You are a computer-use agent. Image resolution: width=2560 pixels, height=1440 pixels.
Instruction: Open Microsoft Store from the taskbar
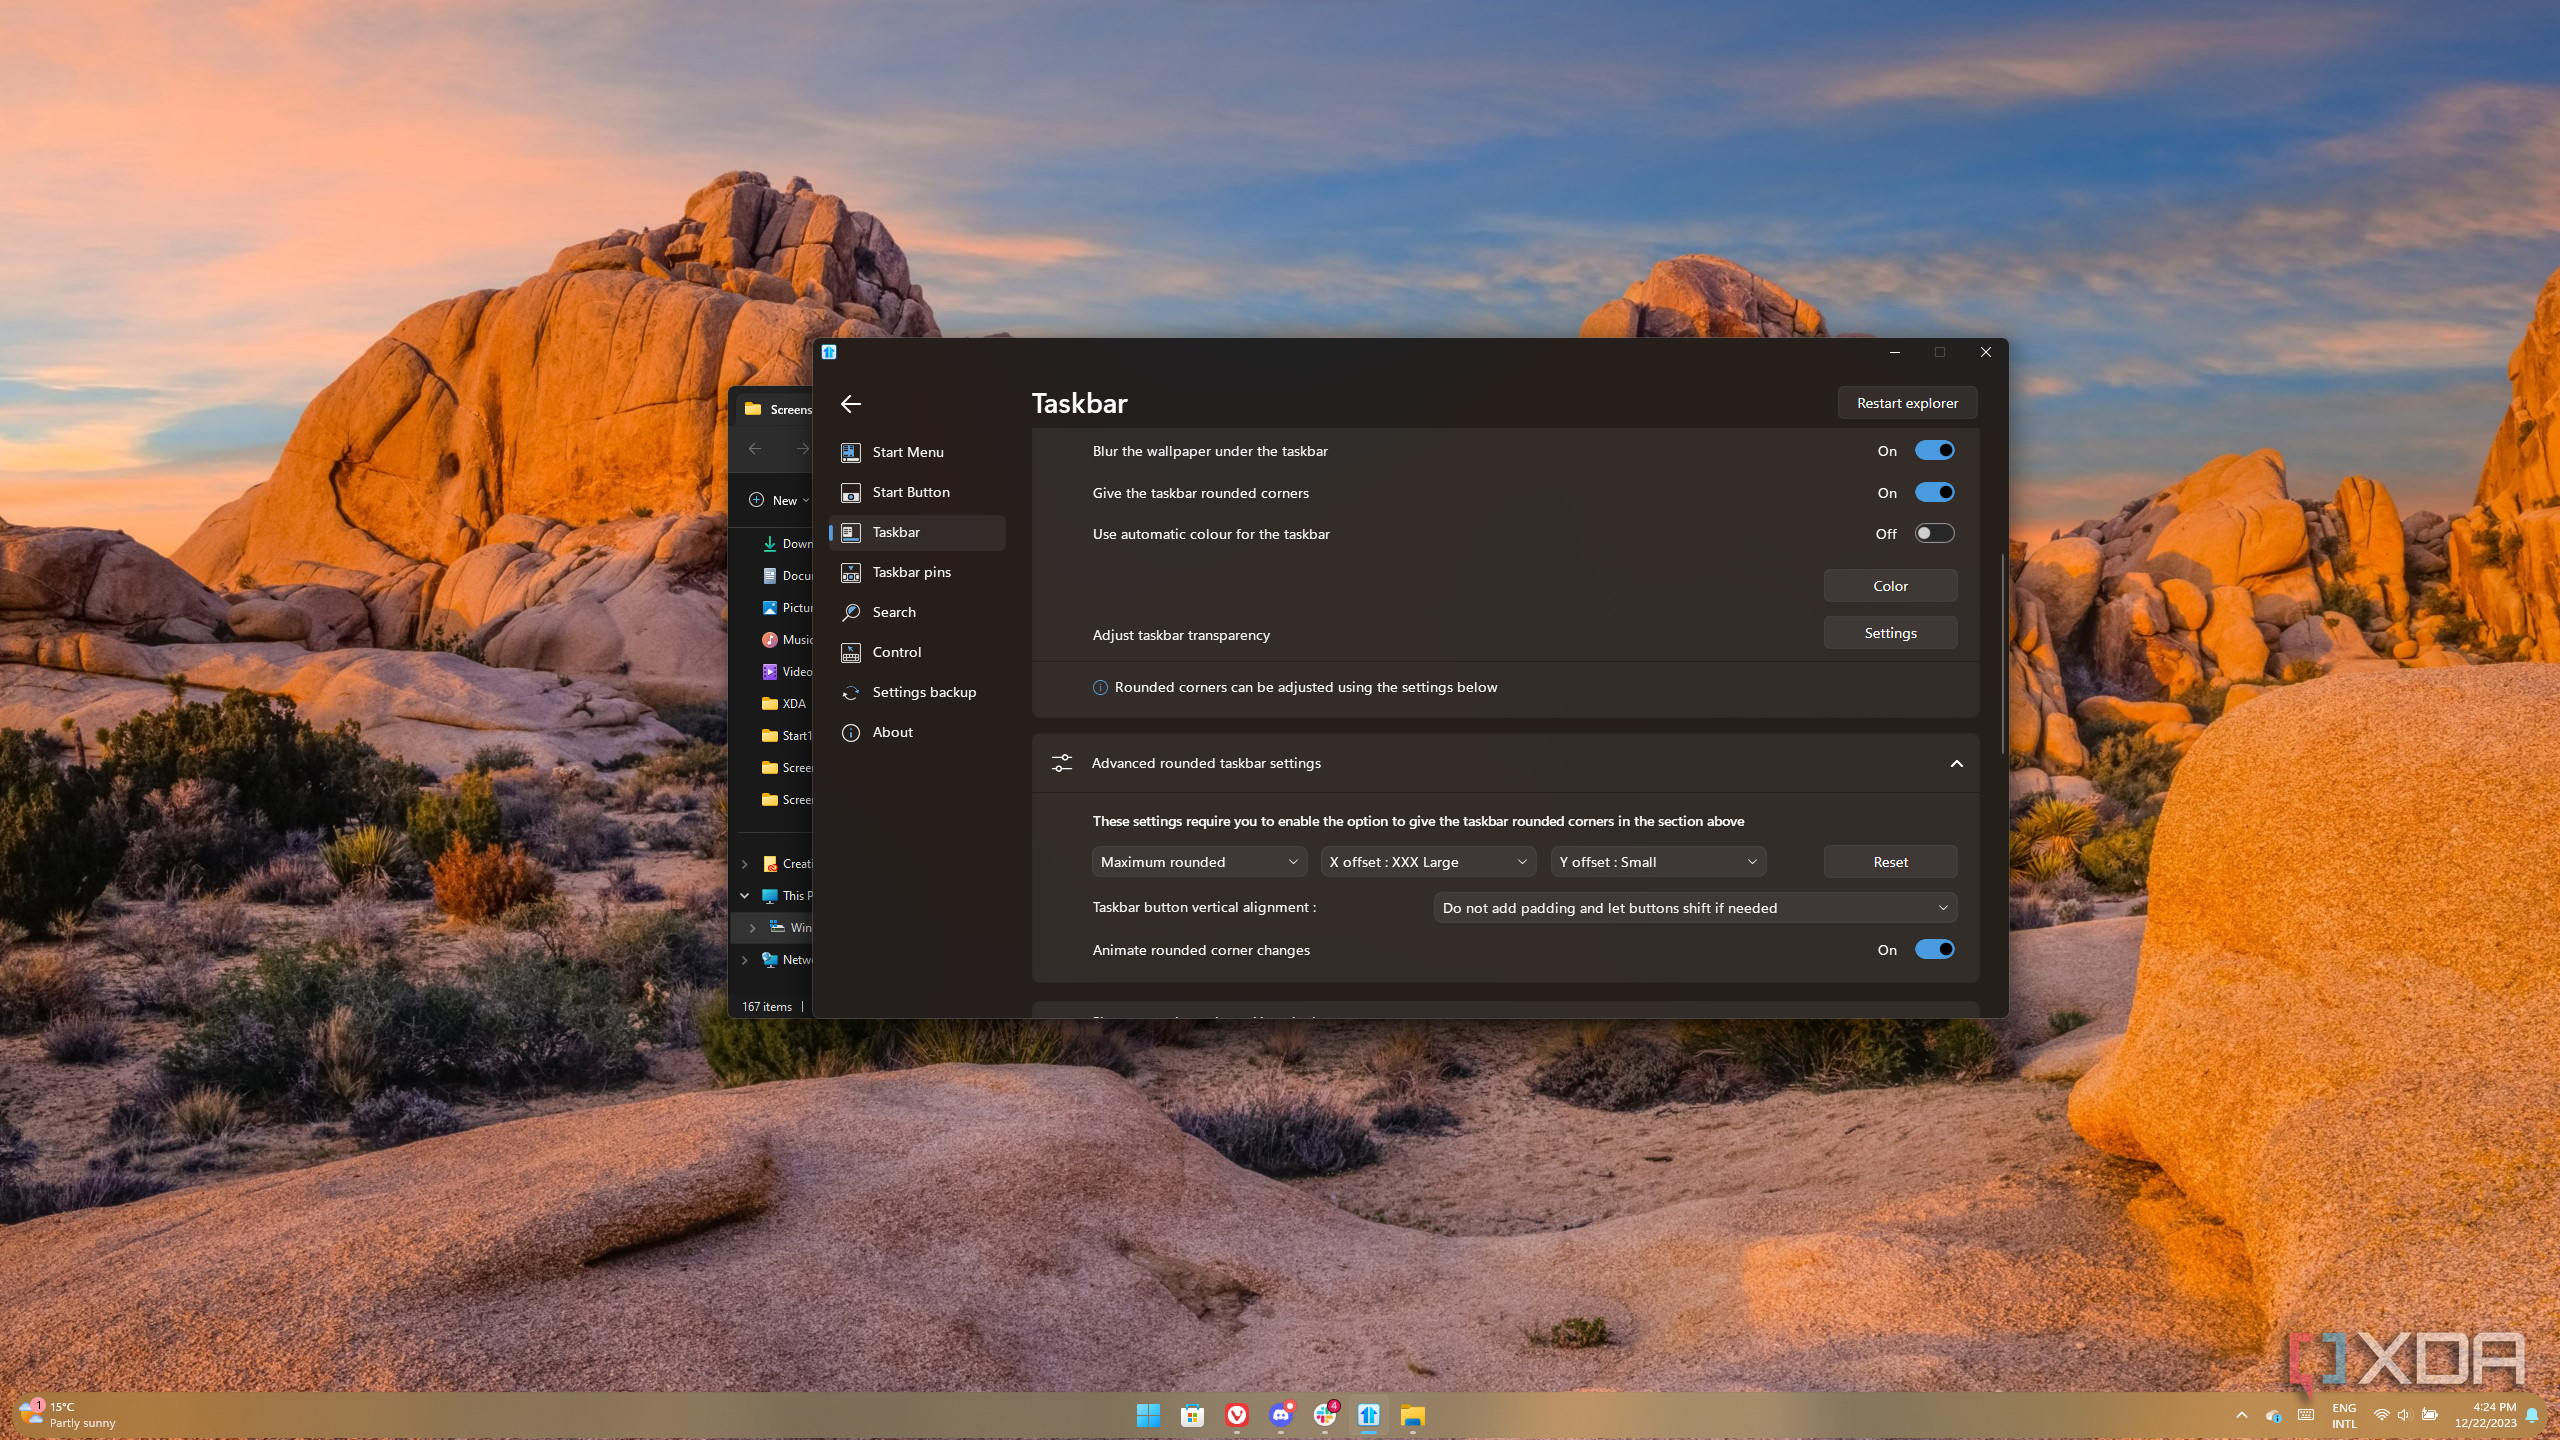(x=1192, y=1415)
